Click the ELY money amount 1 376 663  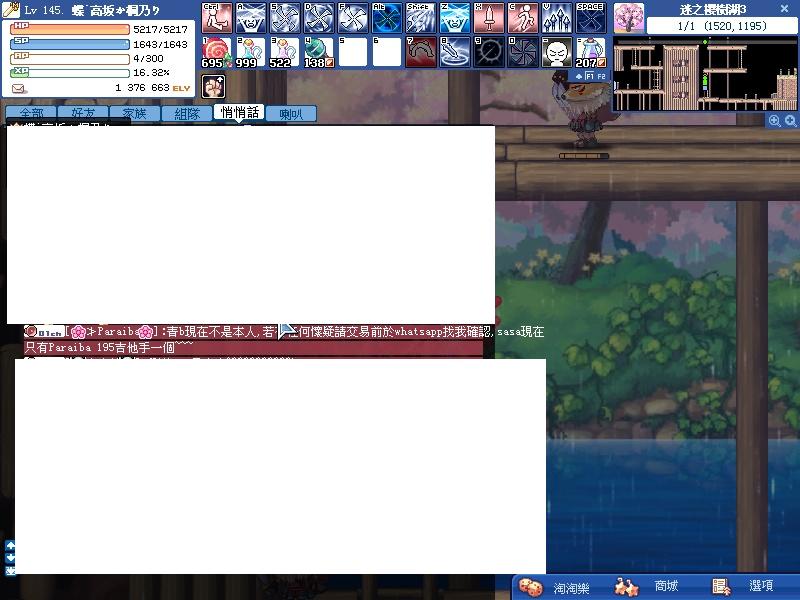click(x=142, y=88)
